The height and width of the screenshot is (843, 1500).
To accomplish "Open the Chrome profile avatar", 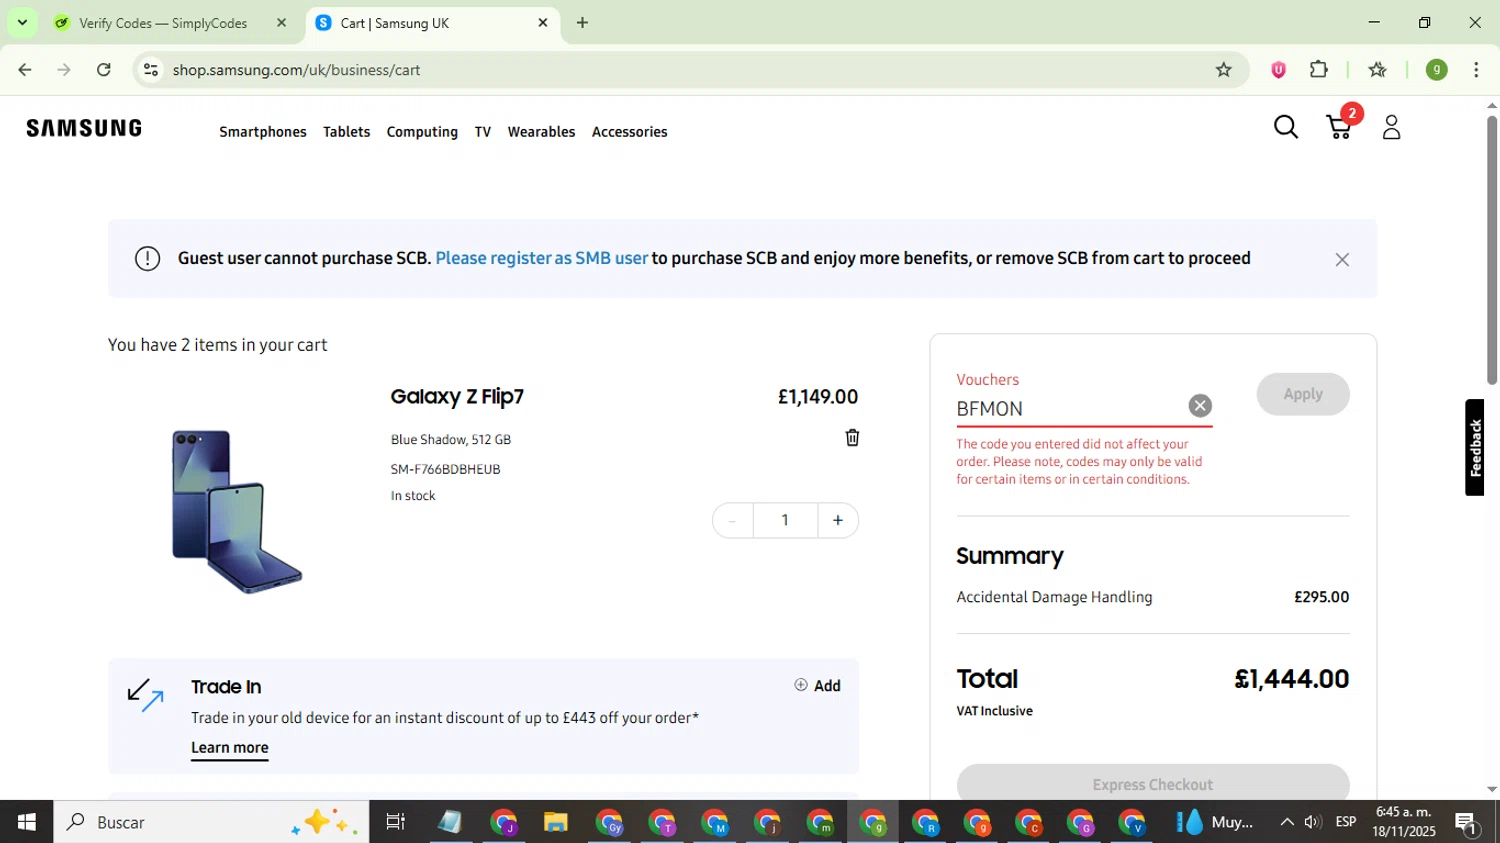I will 1437,70.
